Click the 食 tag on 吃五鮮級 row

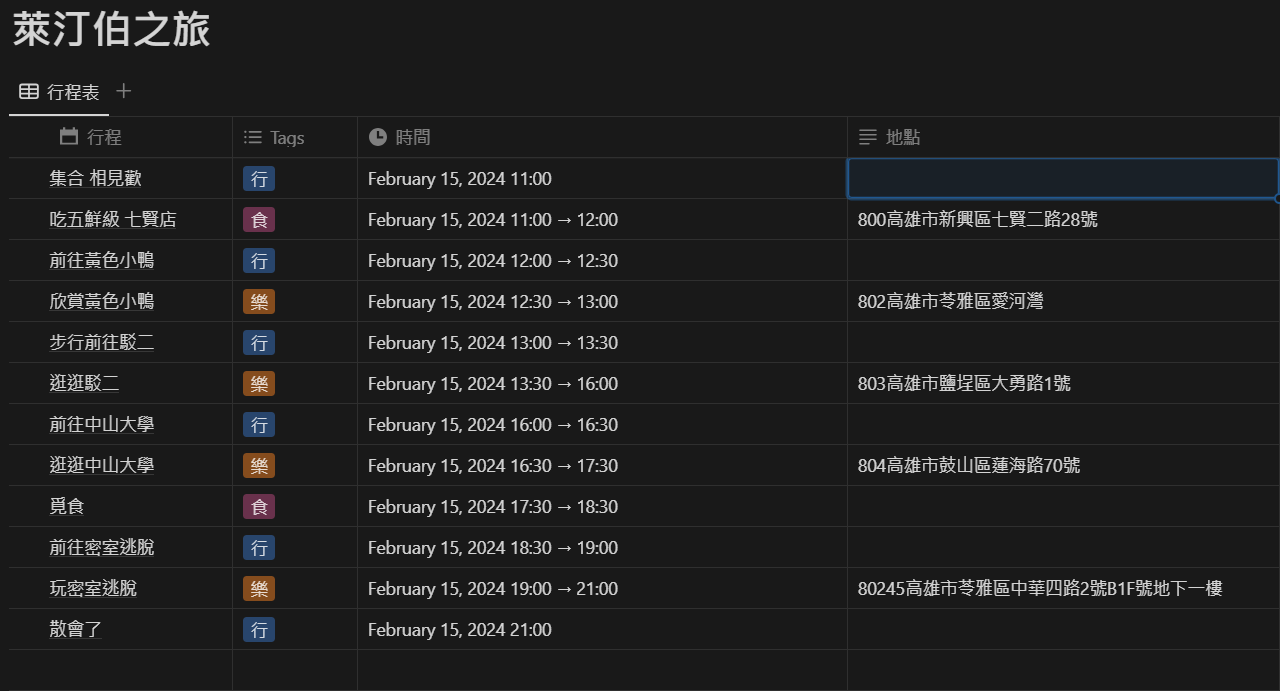pos(259,220)
